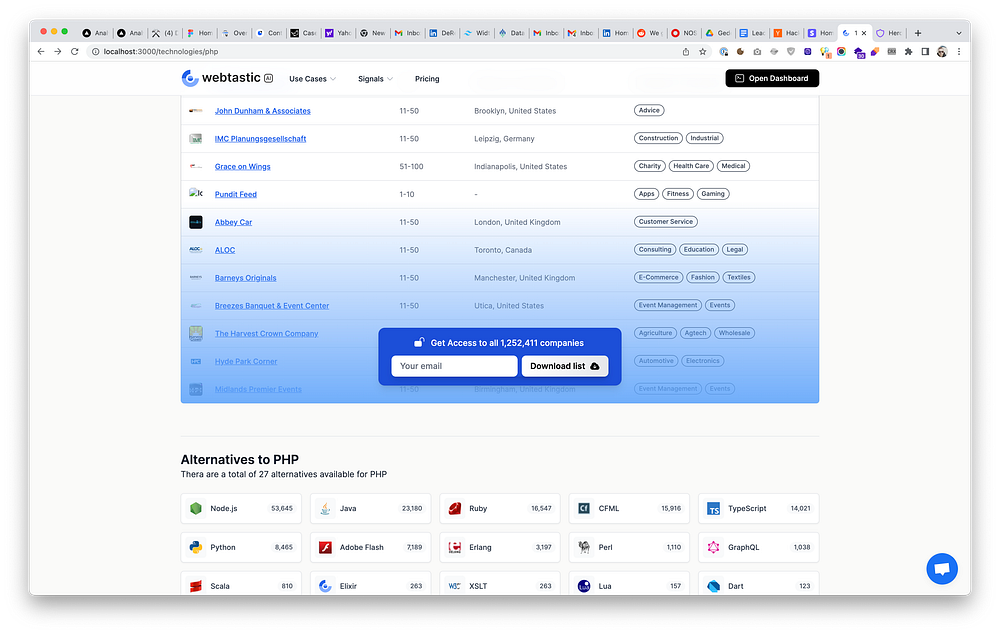
Task: Click the Health Care tag
Action: [691, 166]
